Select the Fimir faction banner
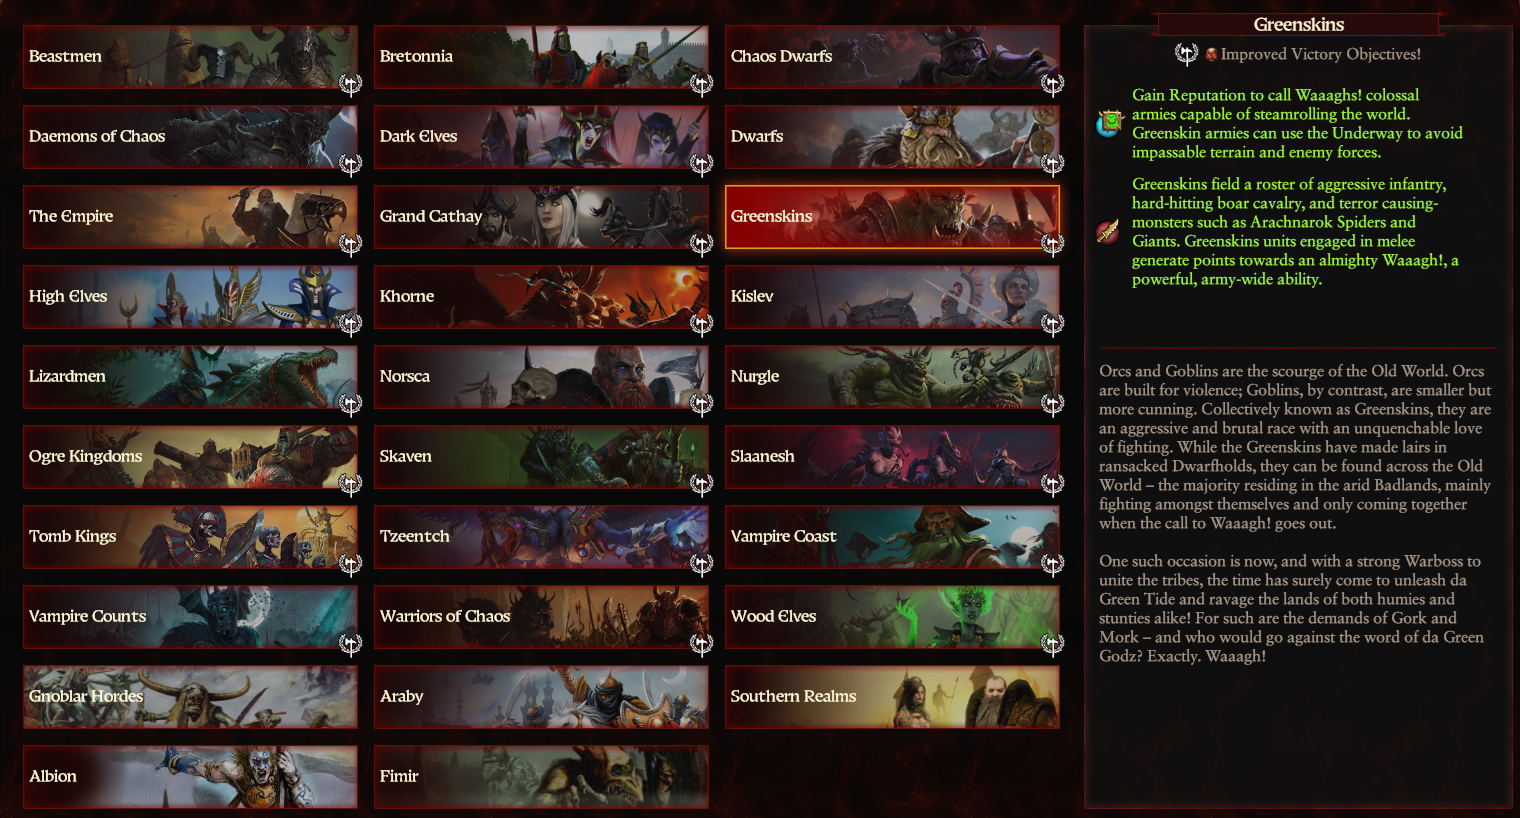1520x818 pixels. pos(541,777)
